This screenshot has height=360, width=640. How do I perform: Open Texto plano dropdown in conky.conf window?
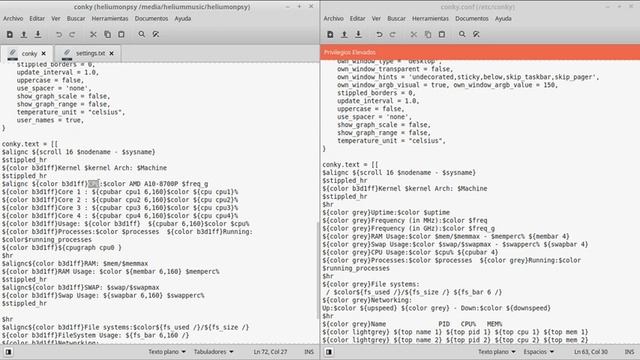coord(497,352)
